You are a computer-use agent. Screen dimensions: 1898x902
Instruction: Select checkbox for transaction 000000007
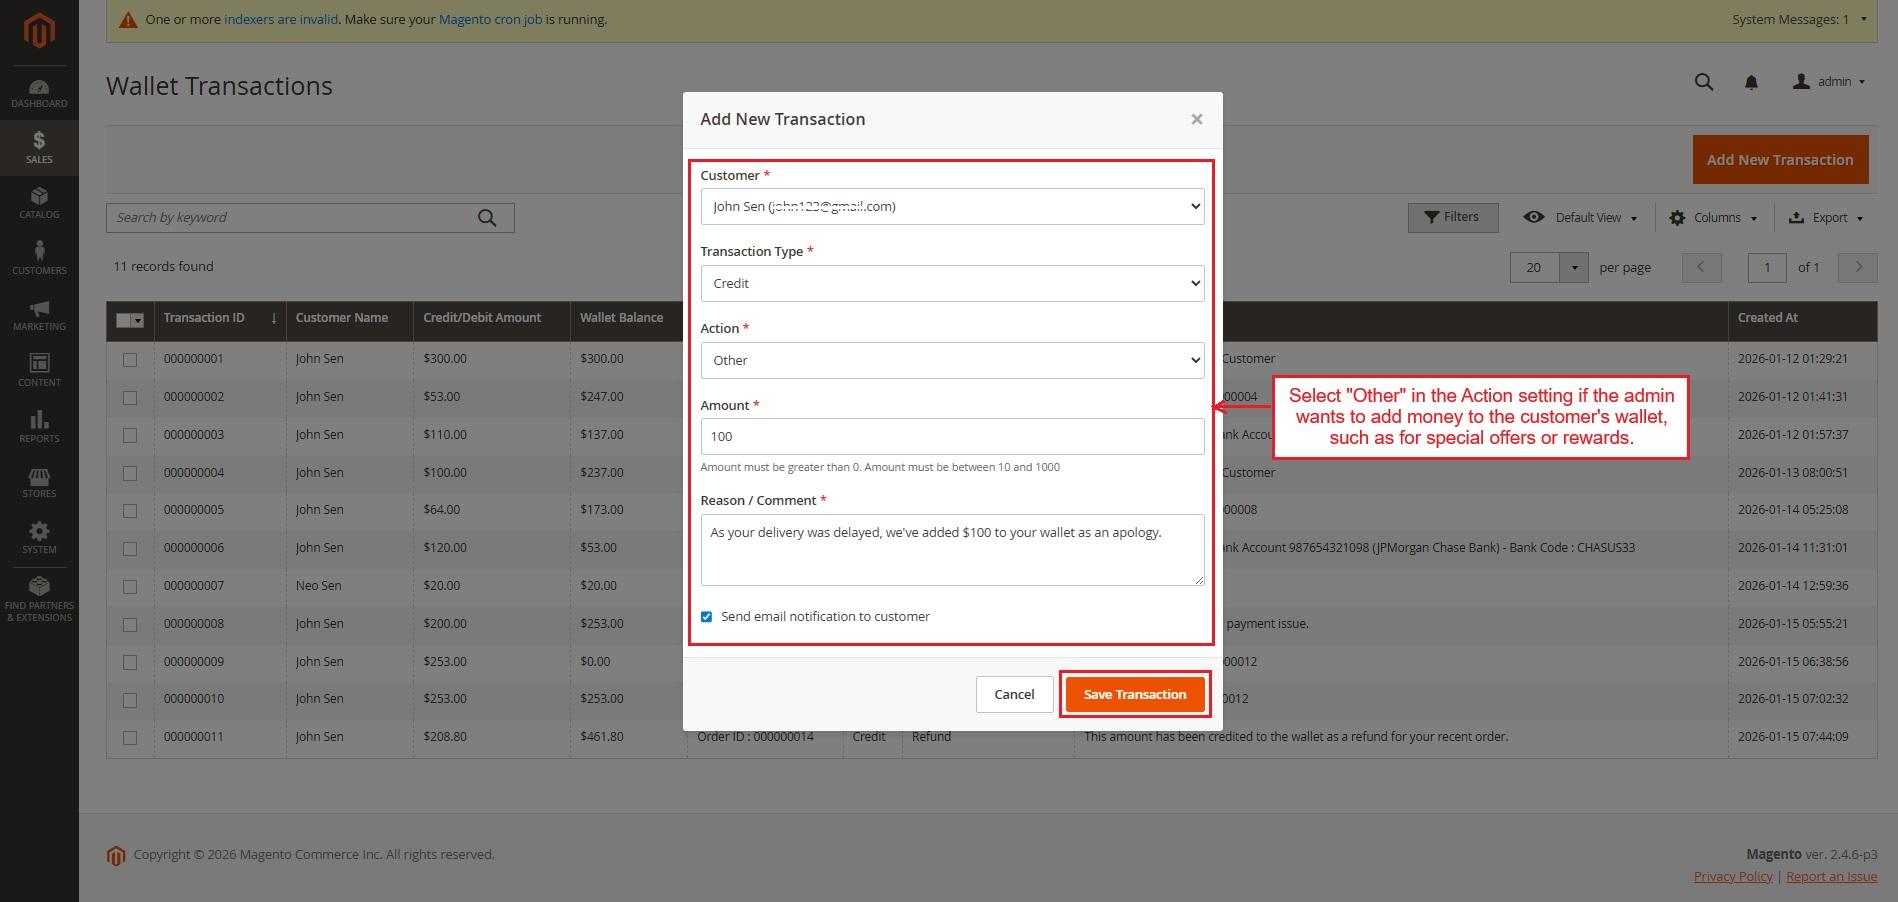point(130,586)
